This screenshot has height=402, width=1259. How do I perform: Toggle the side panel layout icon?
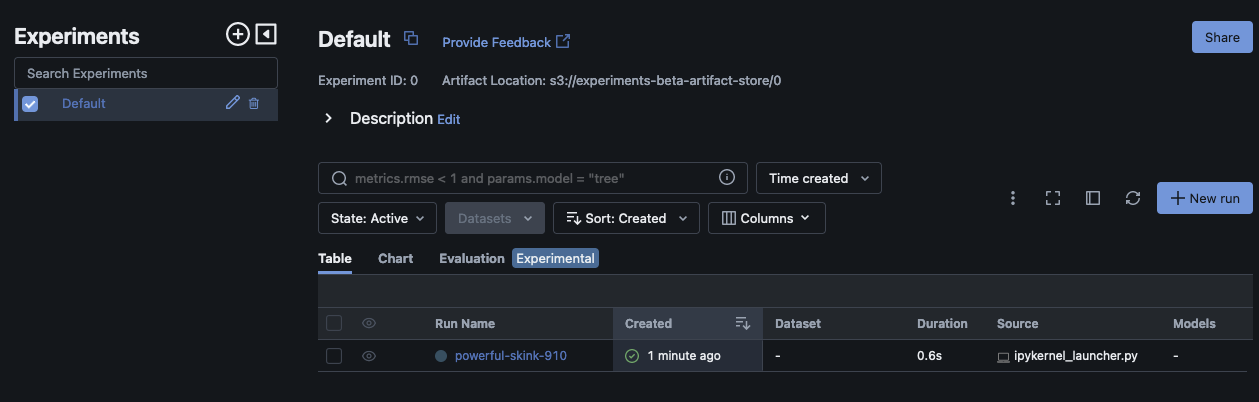tap(1092, 198)
